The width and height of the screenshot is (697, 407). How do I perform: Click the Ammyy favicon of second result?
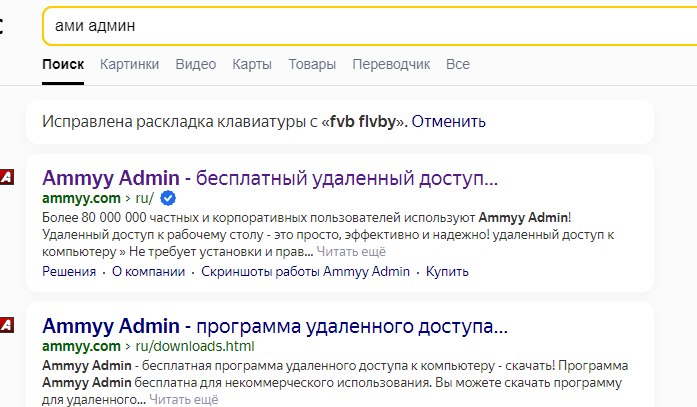coord(7,325)
